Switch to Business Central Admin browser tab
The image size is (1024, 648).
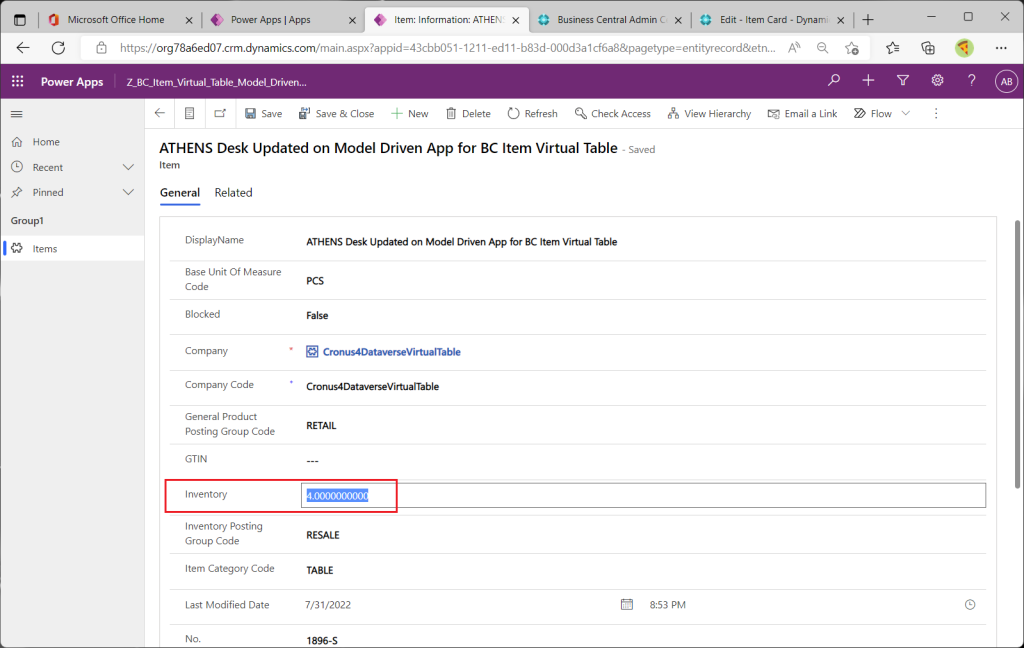611,20
